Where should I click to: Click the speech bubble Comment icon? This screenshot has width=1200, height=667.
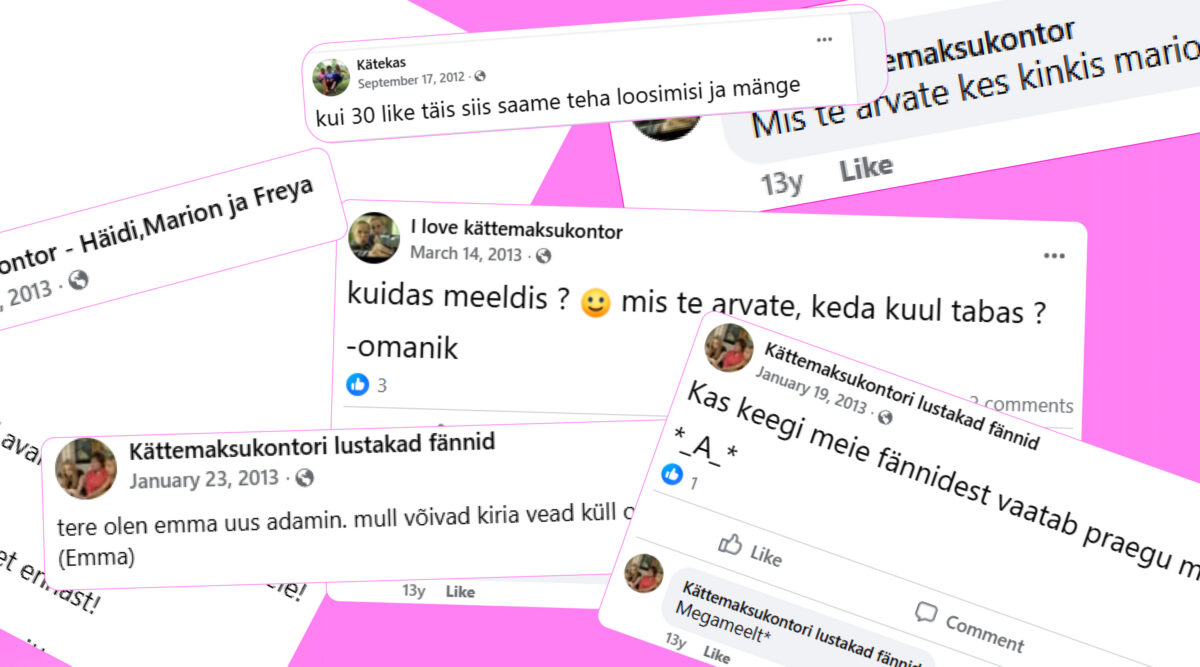pos(926,613)
